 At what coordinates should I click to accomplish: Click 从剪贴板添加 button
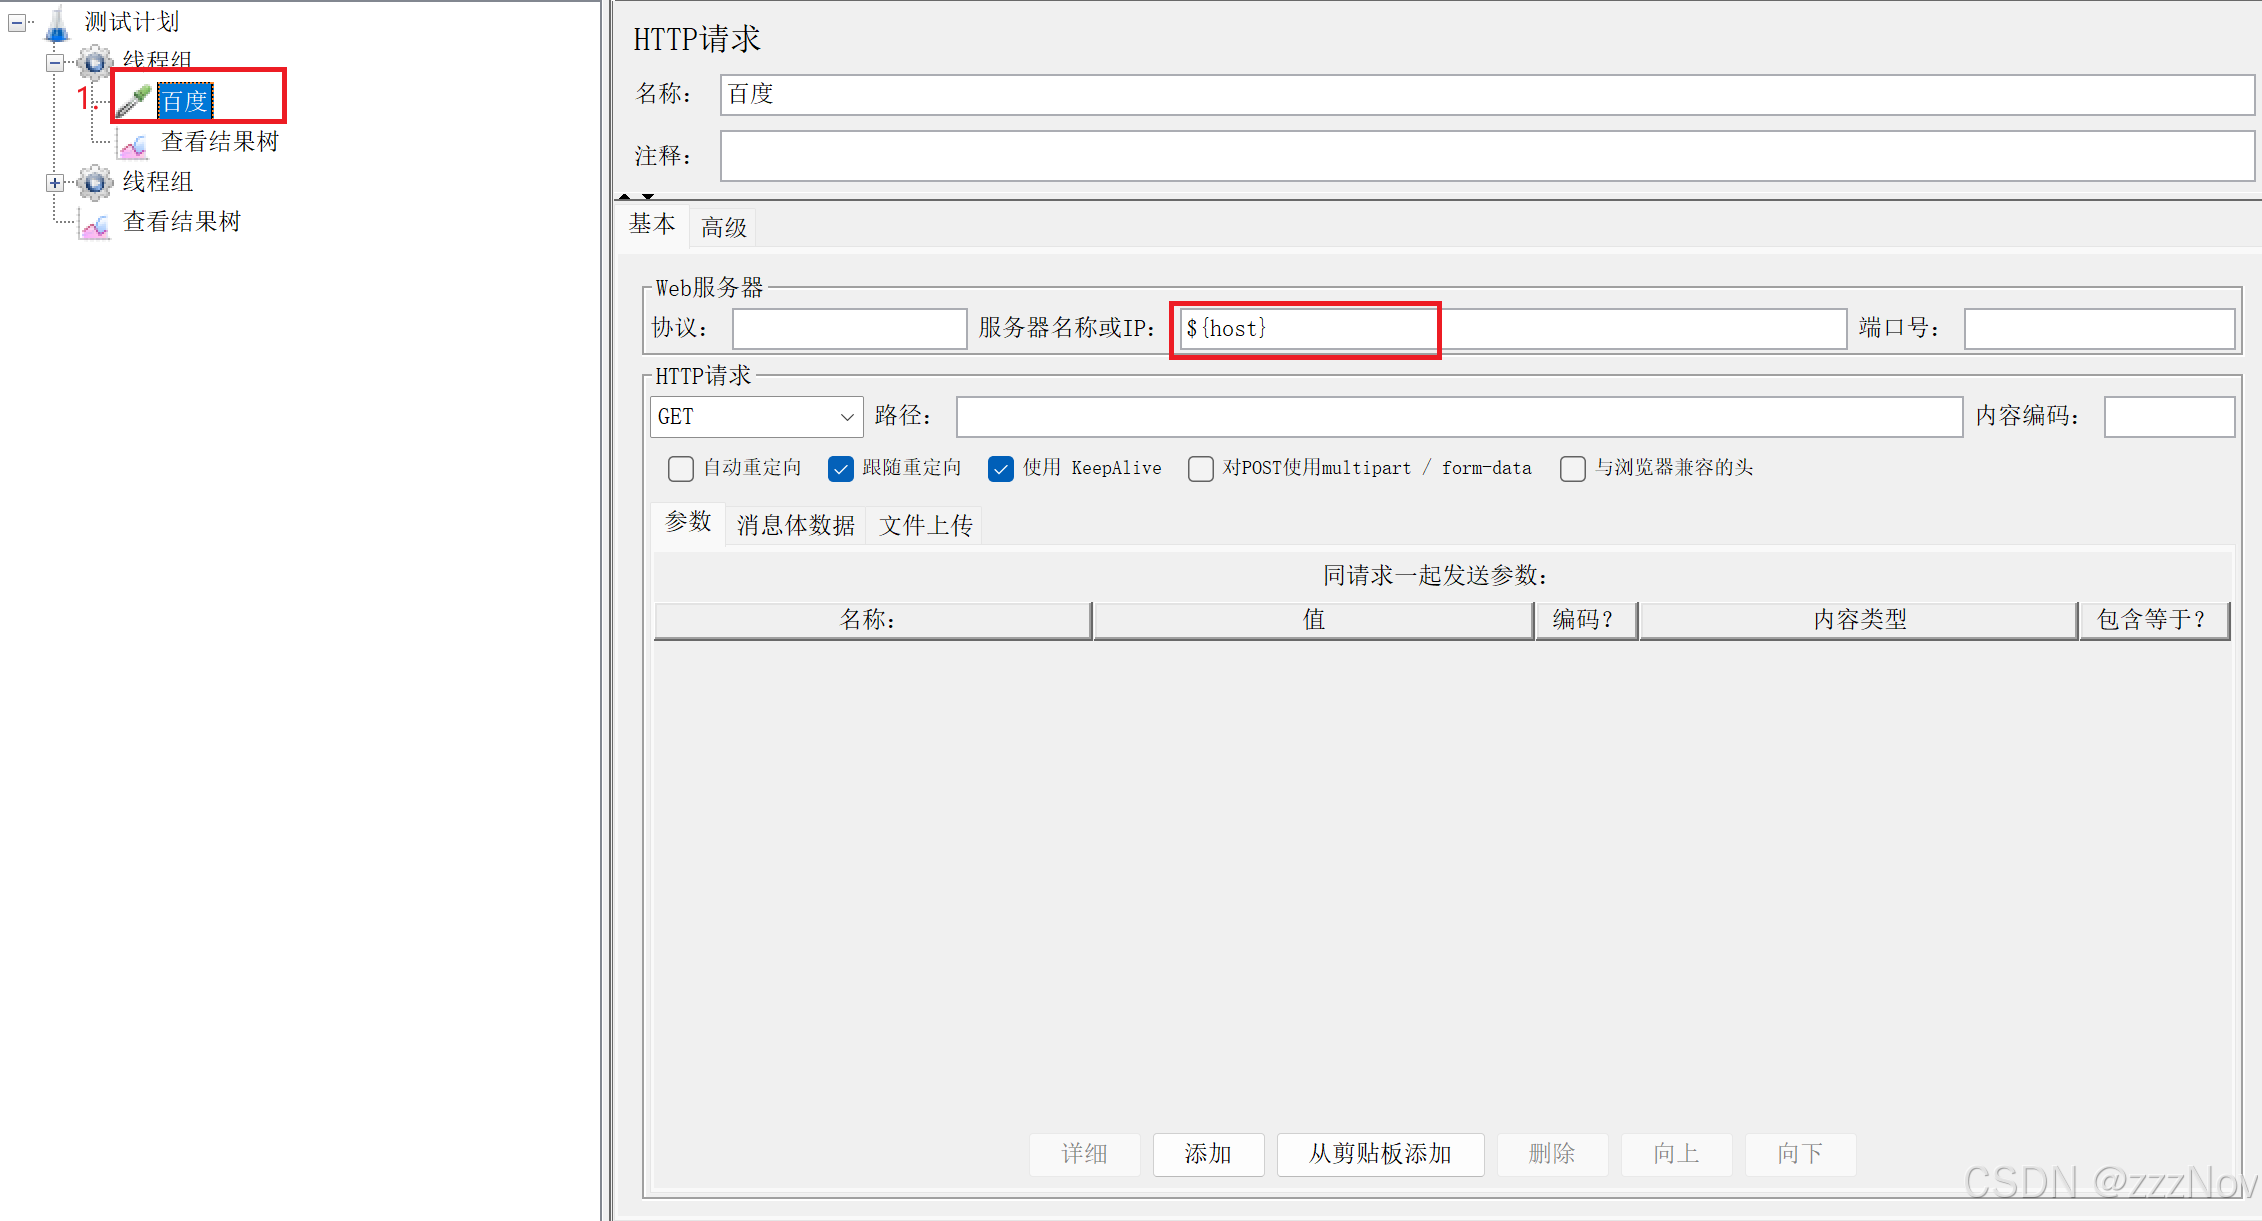pyautogui.click(x=1380, y=1154)
